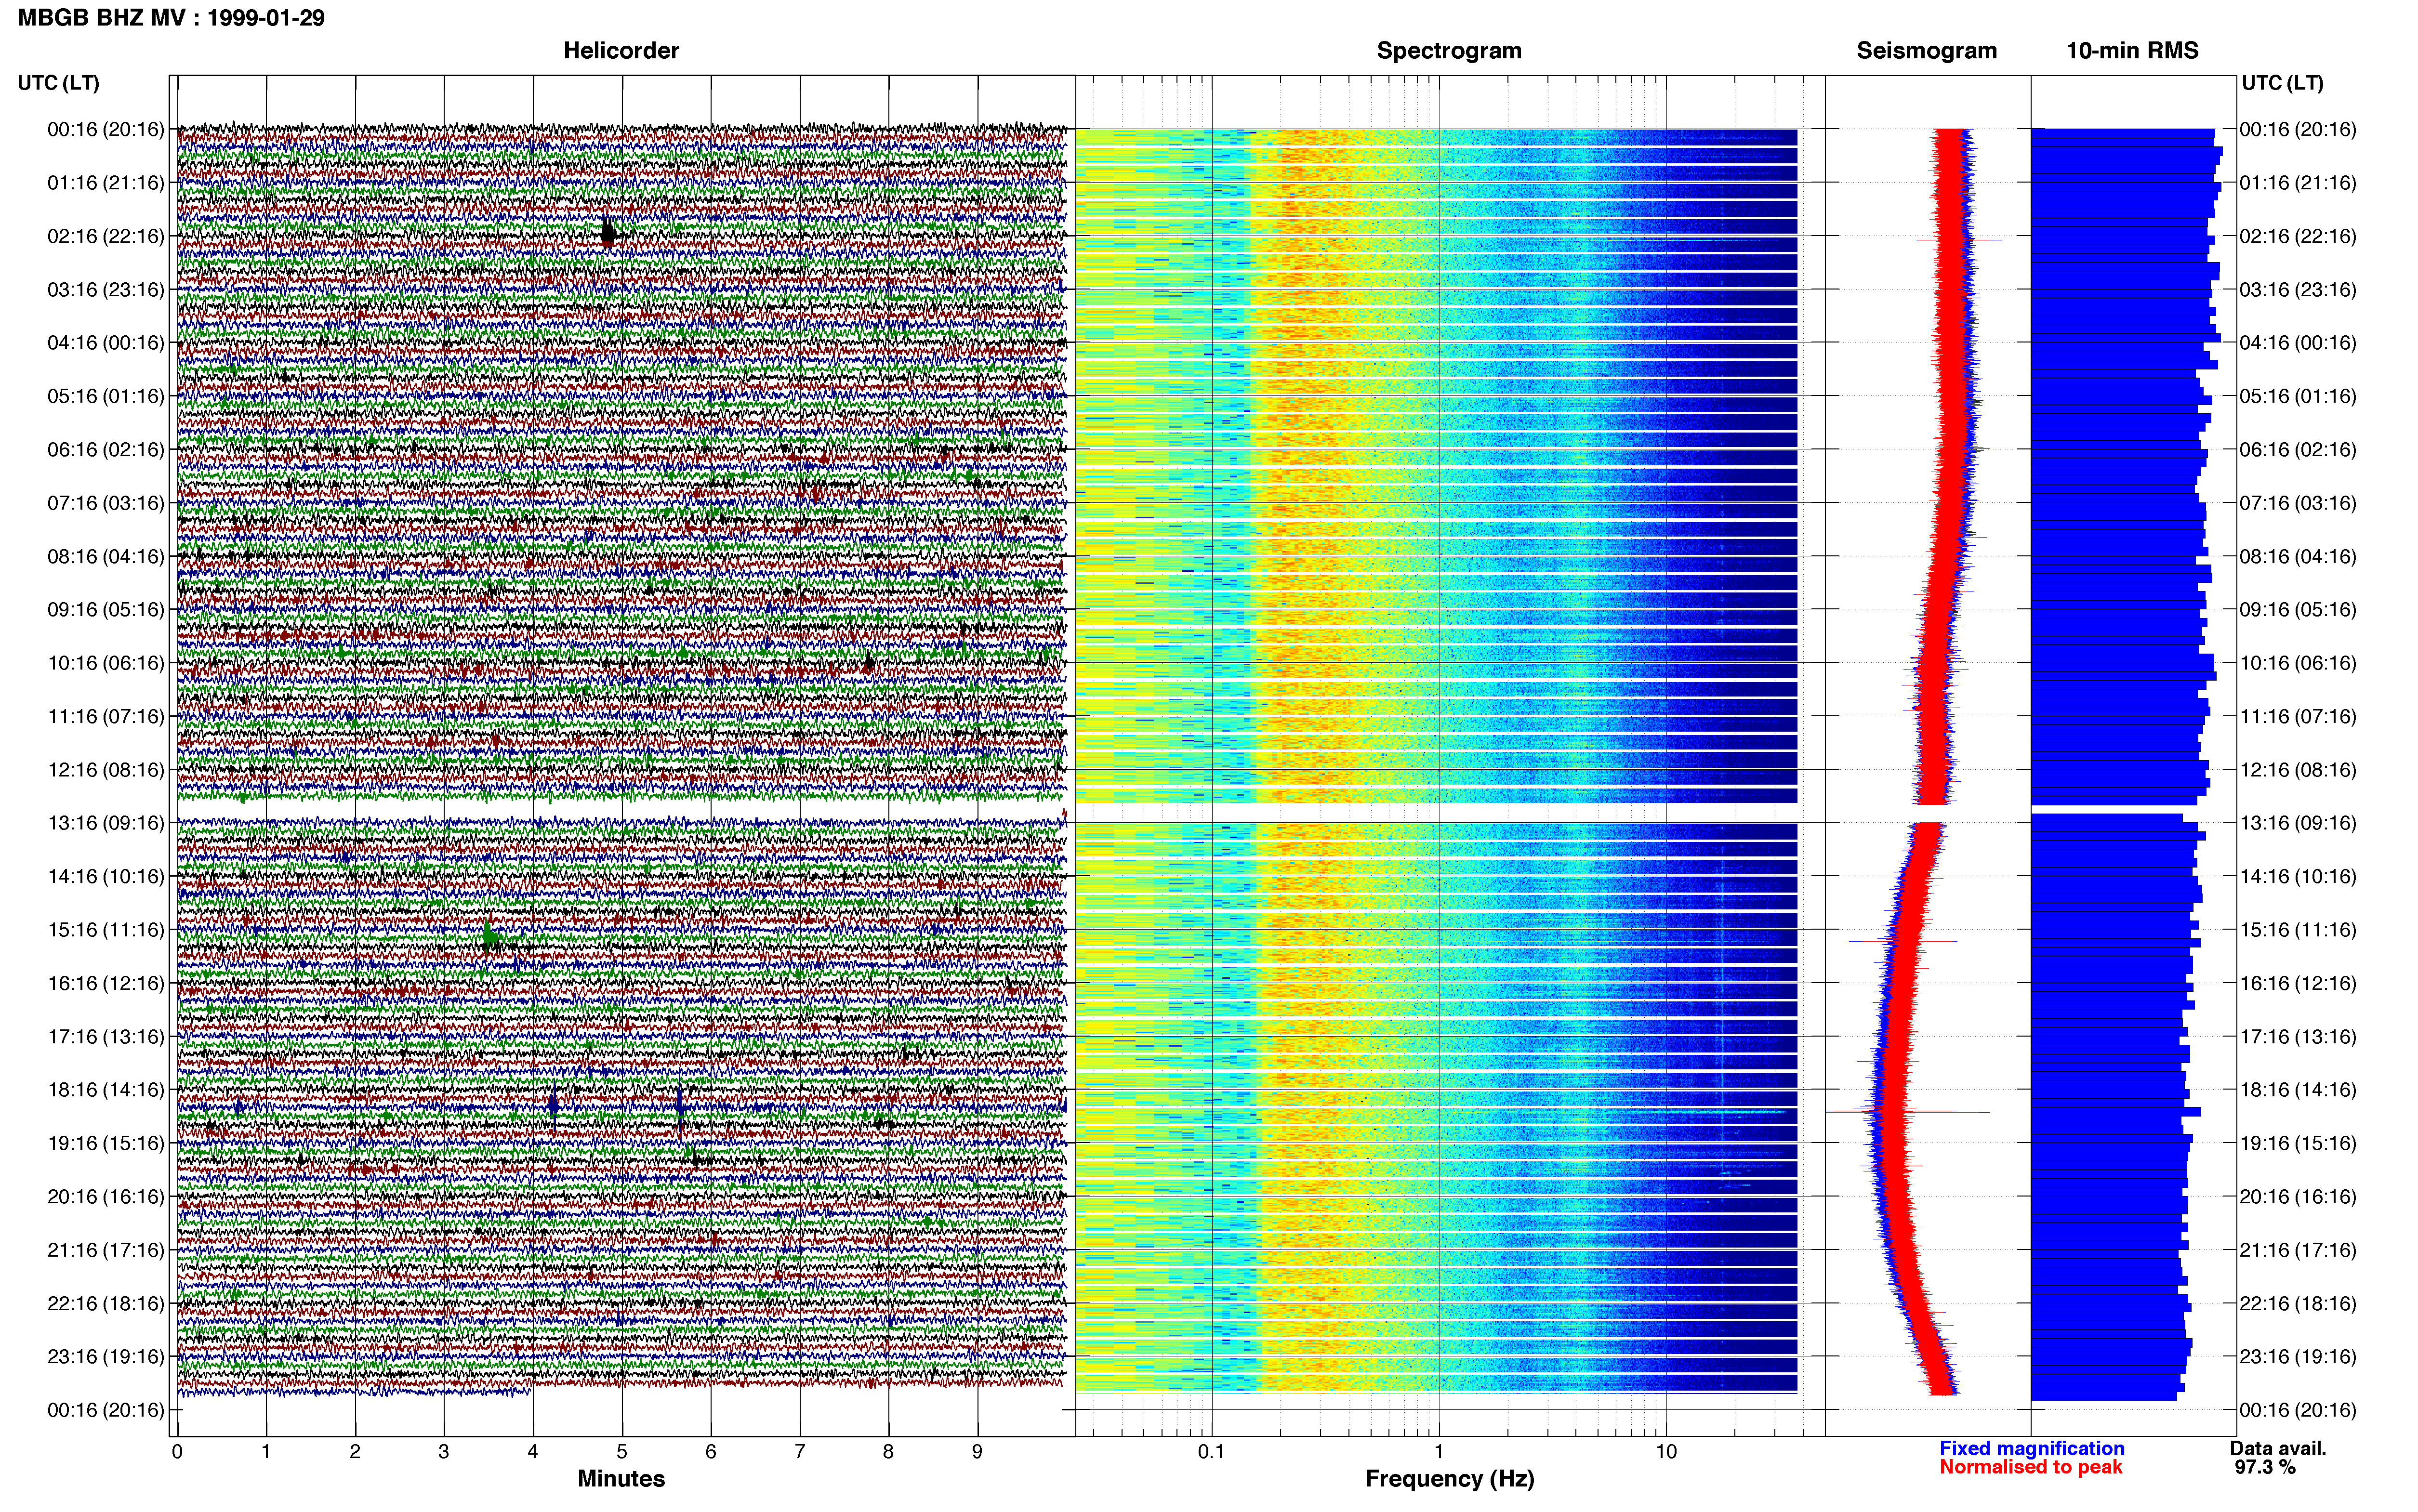Click the 'Normalised to peak' legend text

coord(2030,1467)
